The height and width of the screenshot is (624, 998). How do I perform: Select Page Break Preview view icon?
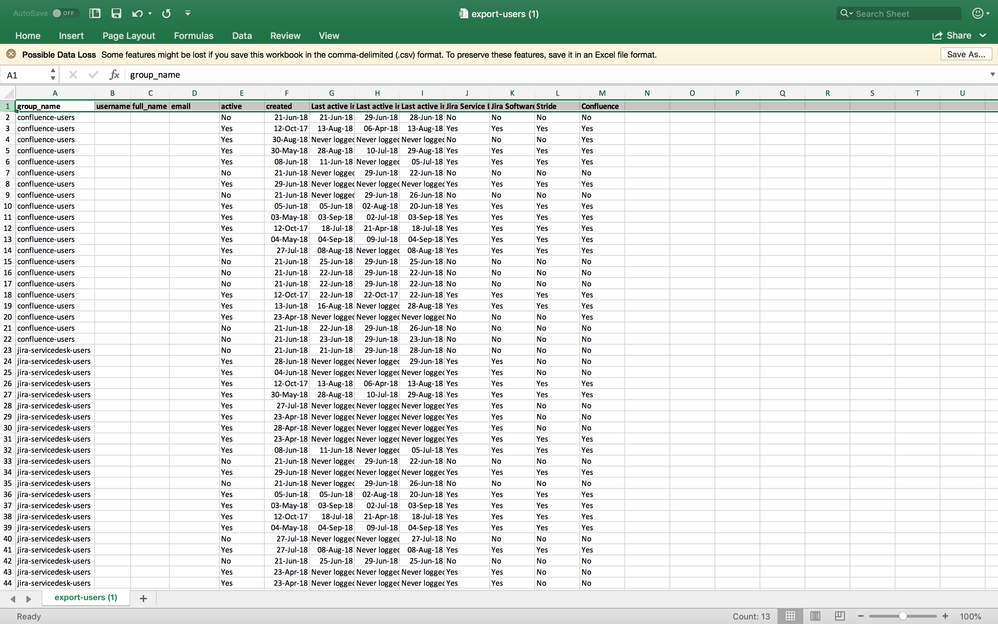pyautogui.click(x=840, y=616)
